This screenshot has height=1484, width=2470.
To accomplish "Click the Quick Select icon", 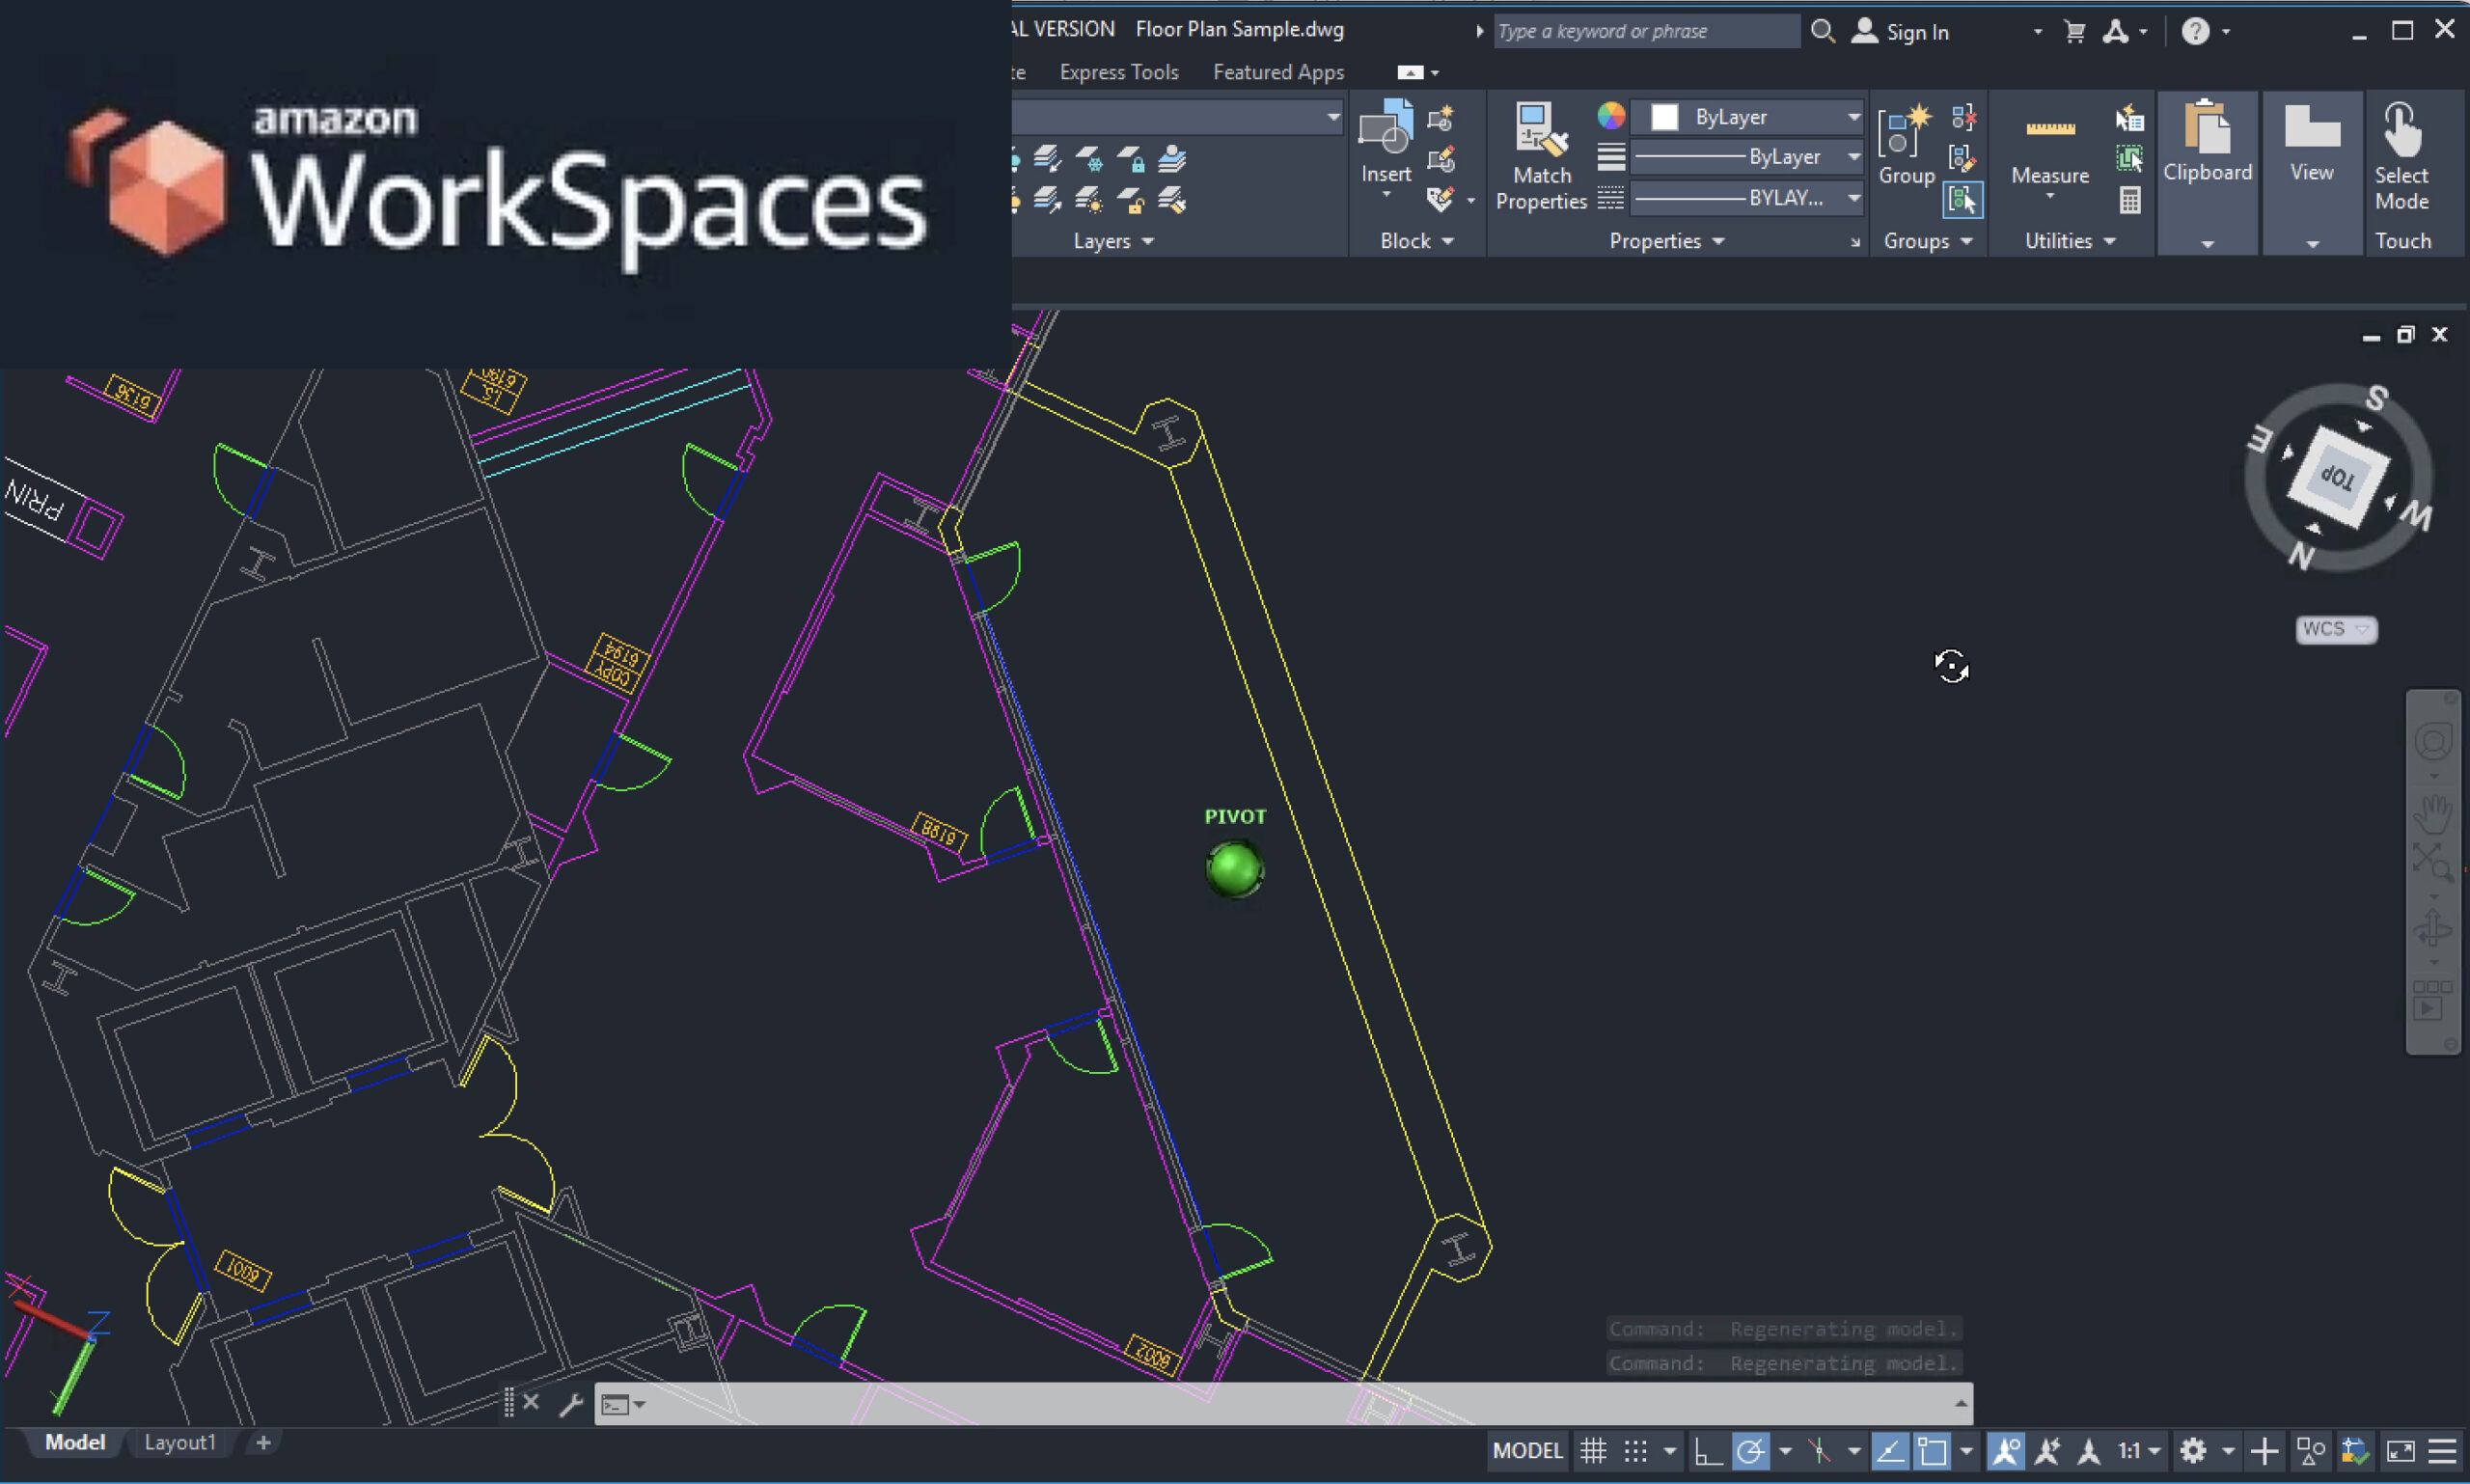I will tap(2129, 118).
